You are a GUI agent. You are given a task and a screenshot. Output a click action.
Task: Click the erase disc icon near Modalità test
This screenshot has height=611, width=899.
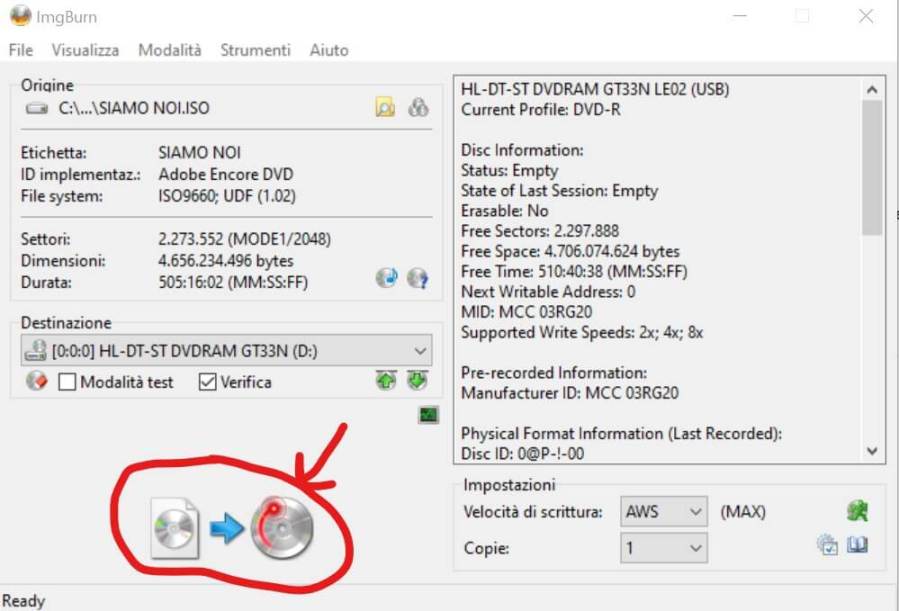(37, 381)
